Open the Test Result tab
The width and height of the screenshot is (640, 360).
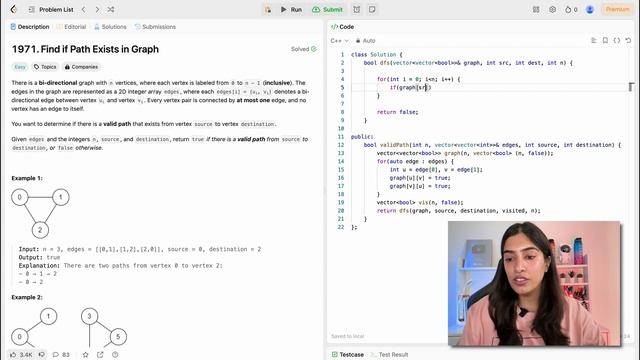[x=389, y=355]
